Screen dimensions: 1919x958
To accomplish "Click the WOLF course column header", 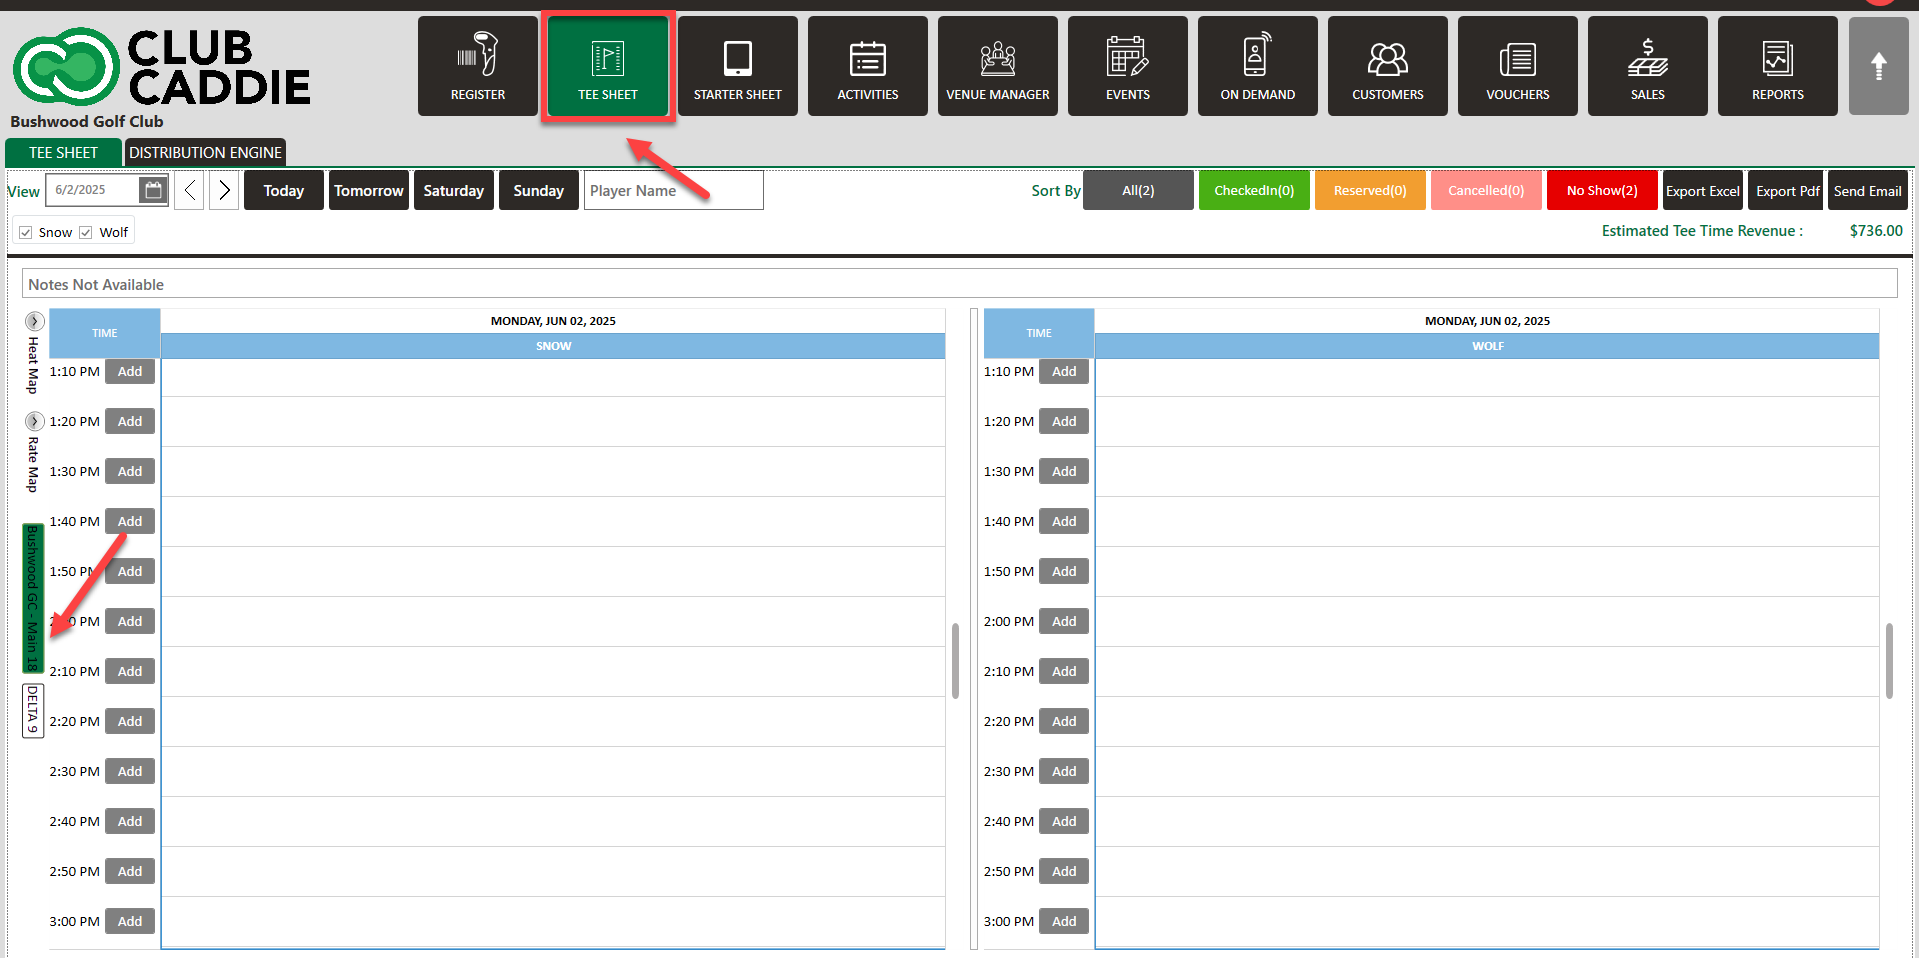I will (1487, 346).
